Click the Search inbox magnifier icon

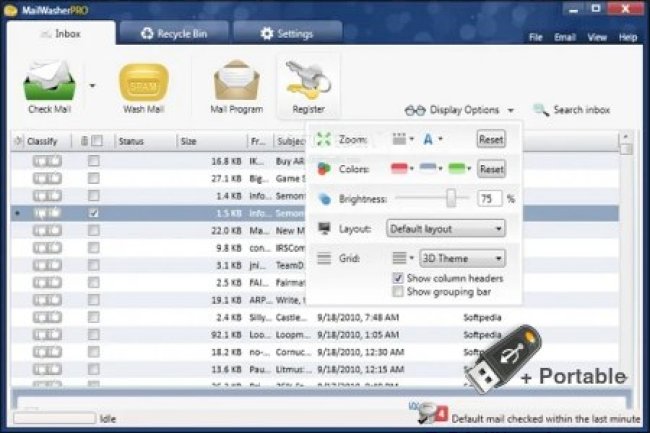point(541,110)
